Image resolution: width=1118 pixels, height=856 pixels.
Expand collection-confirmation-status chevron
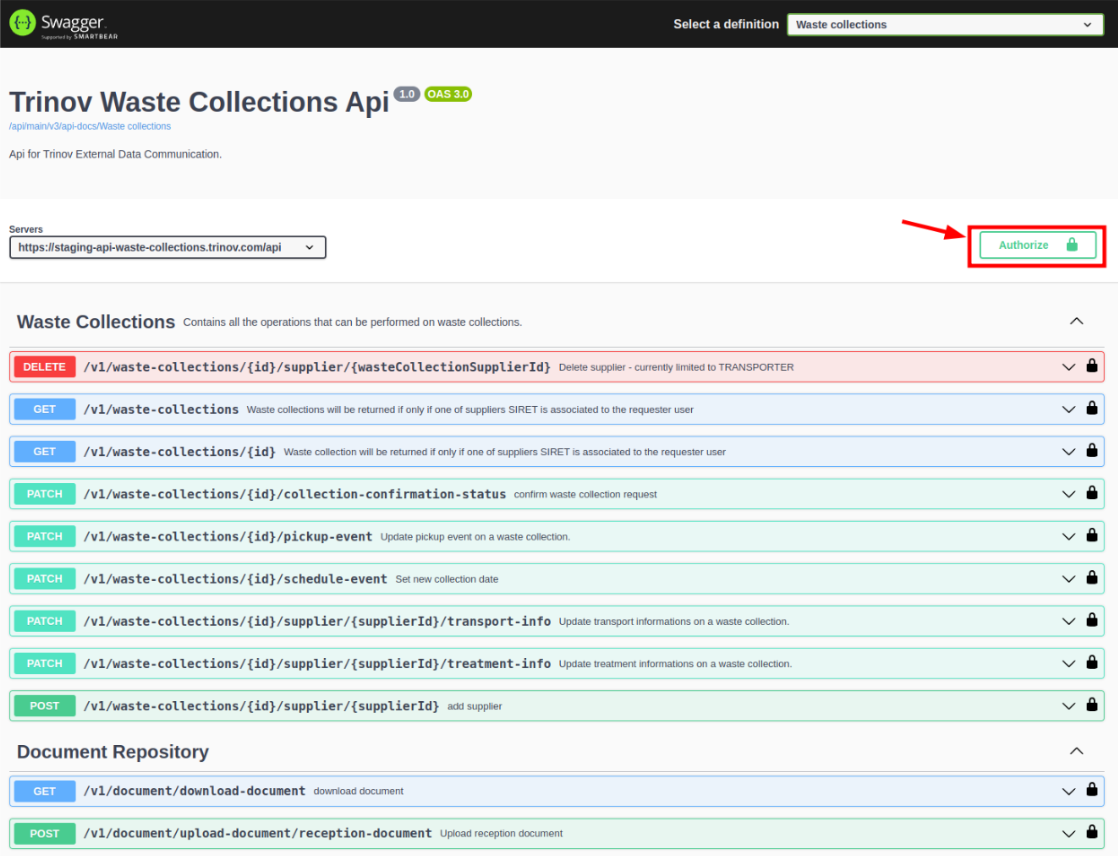click(x=1068, y=494)
